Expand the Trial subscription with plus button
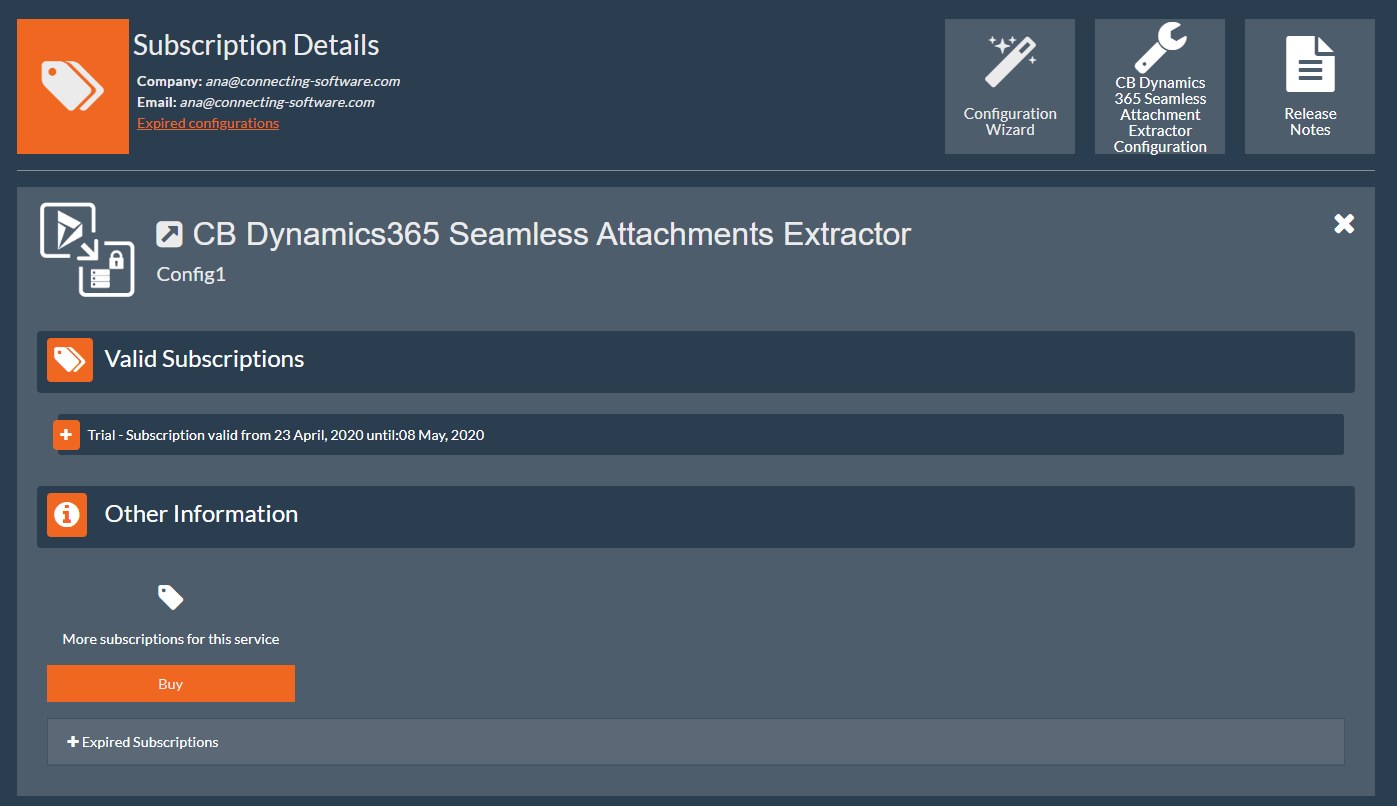 [65, 435]
